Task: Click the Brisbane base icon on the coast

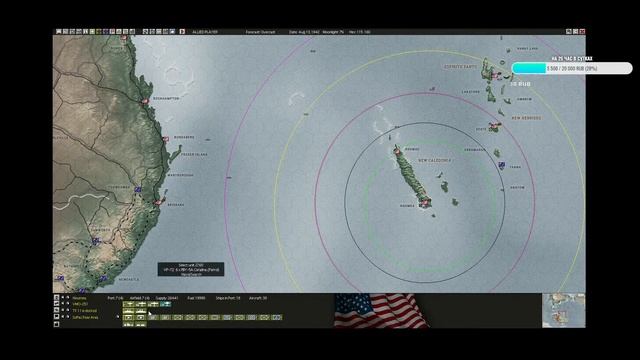Action: (x=158, y=202)
